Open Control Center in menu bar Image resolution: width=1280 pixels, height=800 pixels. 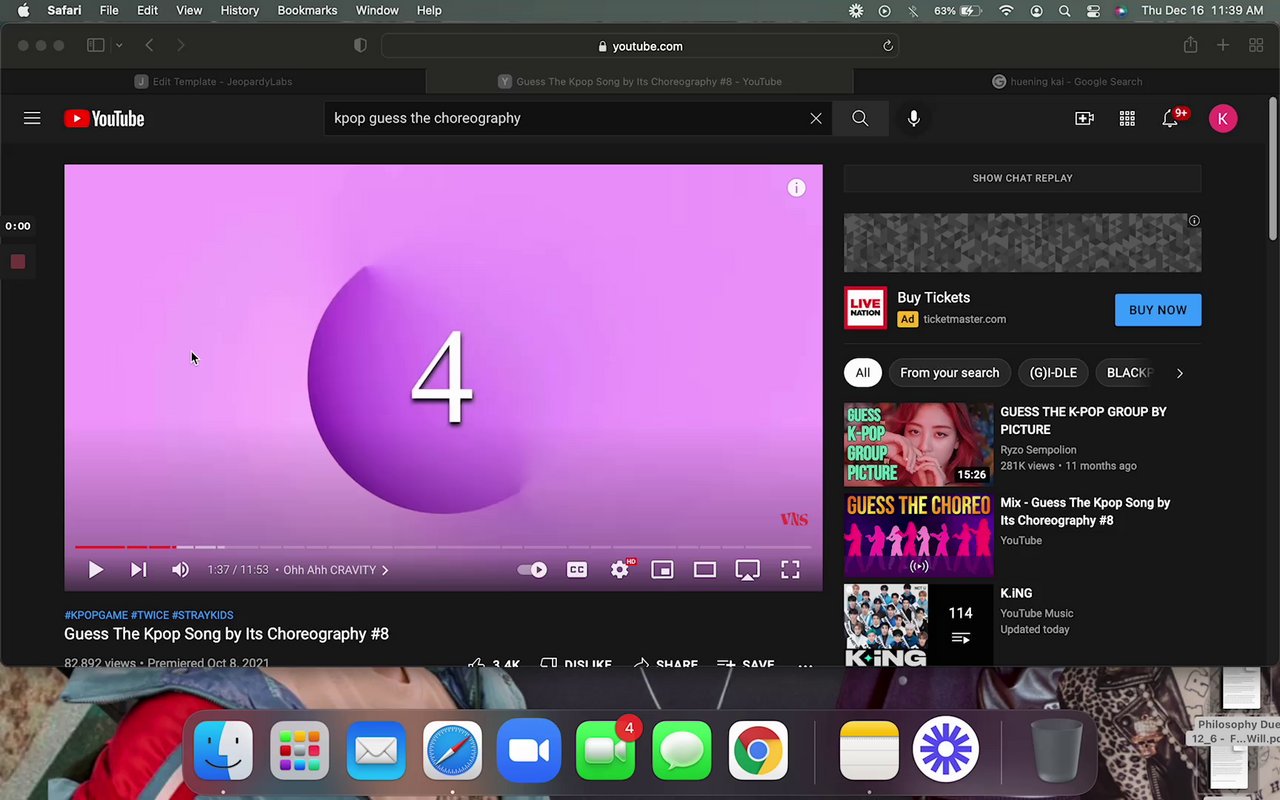coord(1093,10)
